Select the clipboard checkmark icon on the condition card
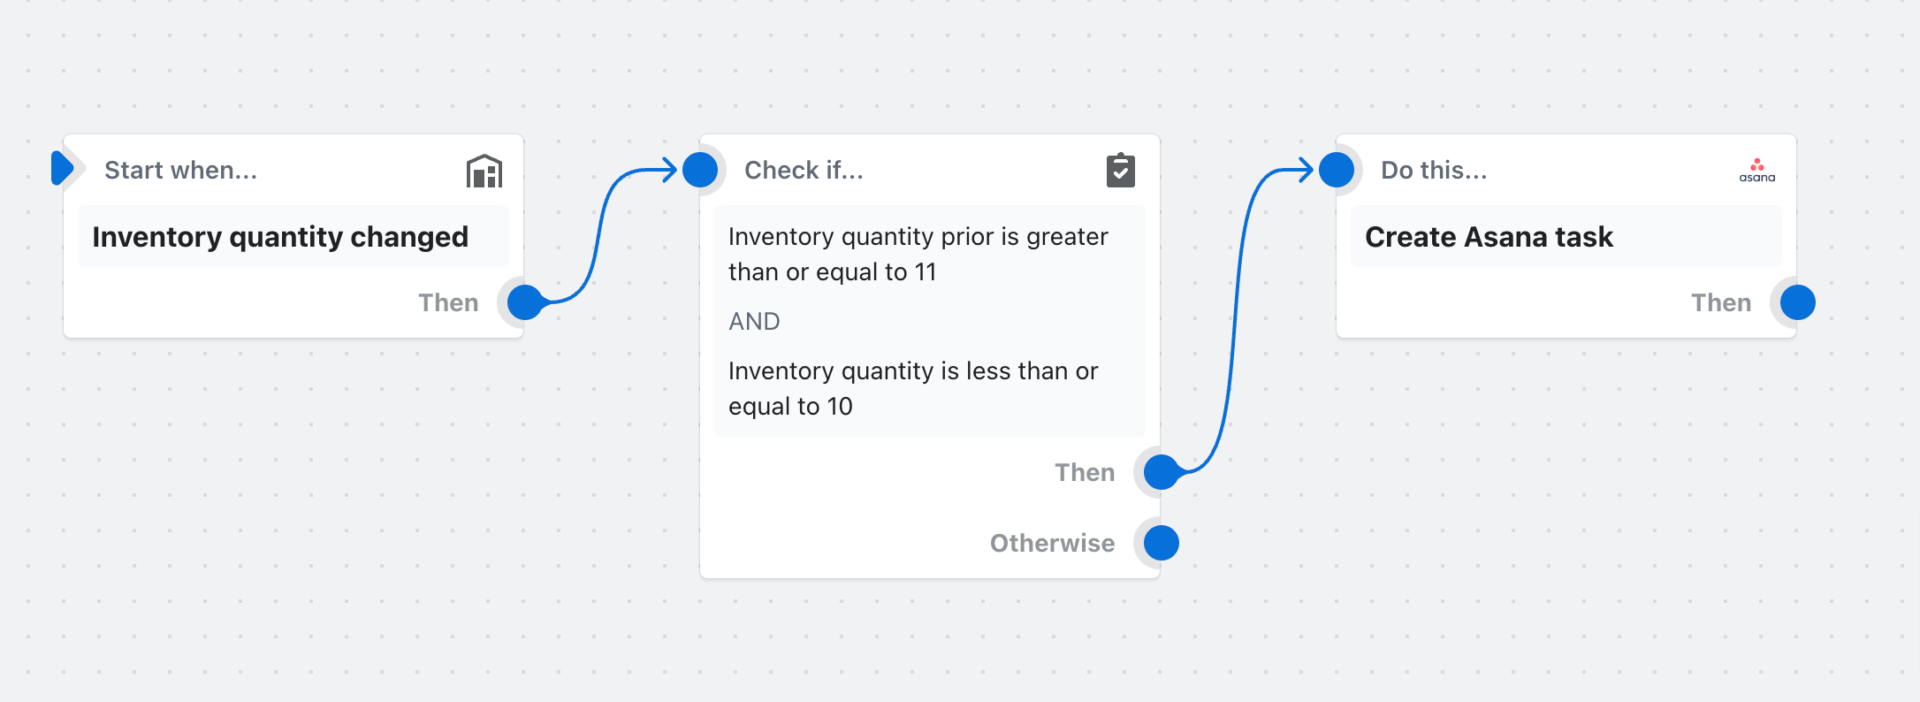 point(1120,169)
